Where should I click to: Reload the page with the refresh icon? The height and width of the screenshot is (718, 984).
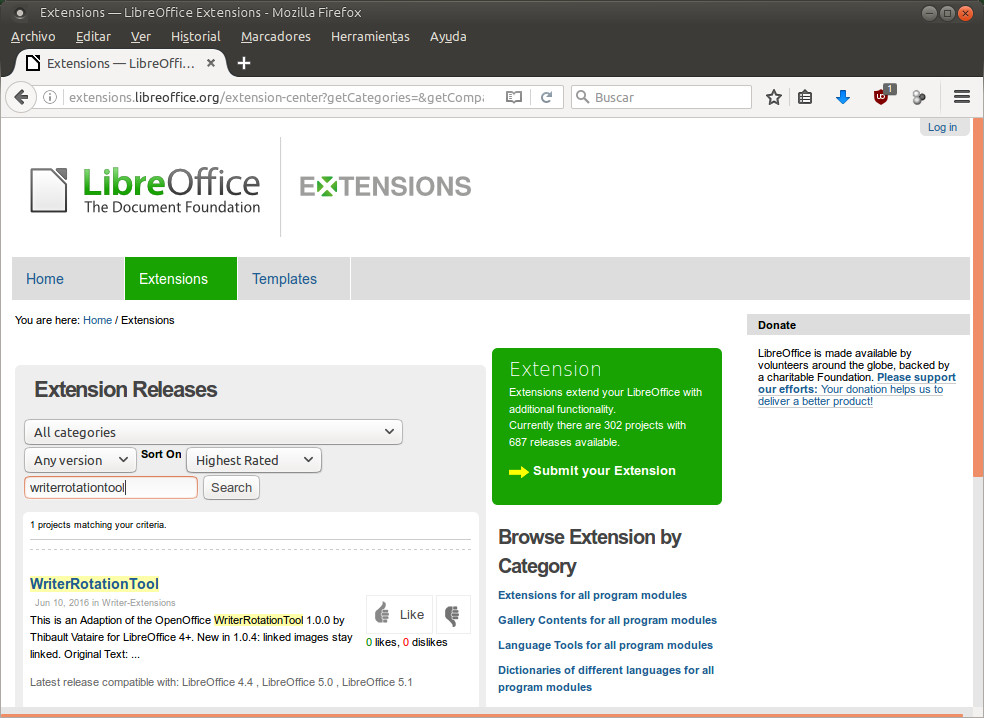[547, 97]
